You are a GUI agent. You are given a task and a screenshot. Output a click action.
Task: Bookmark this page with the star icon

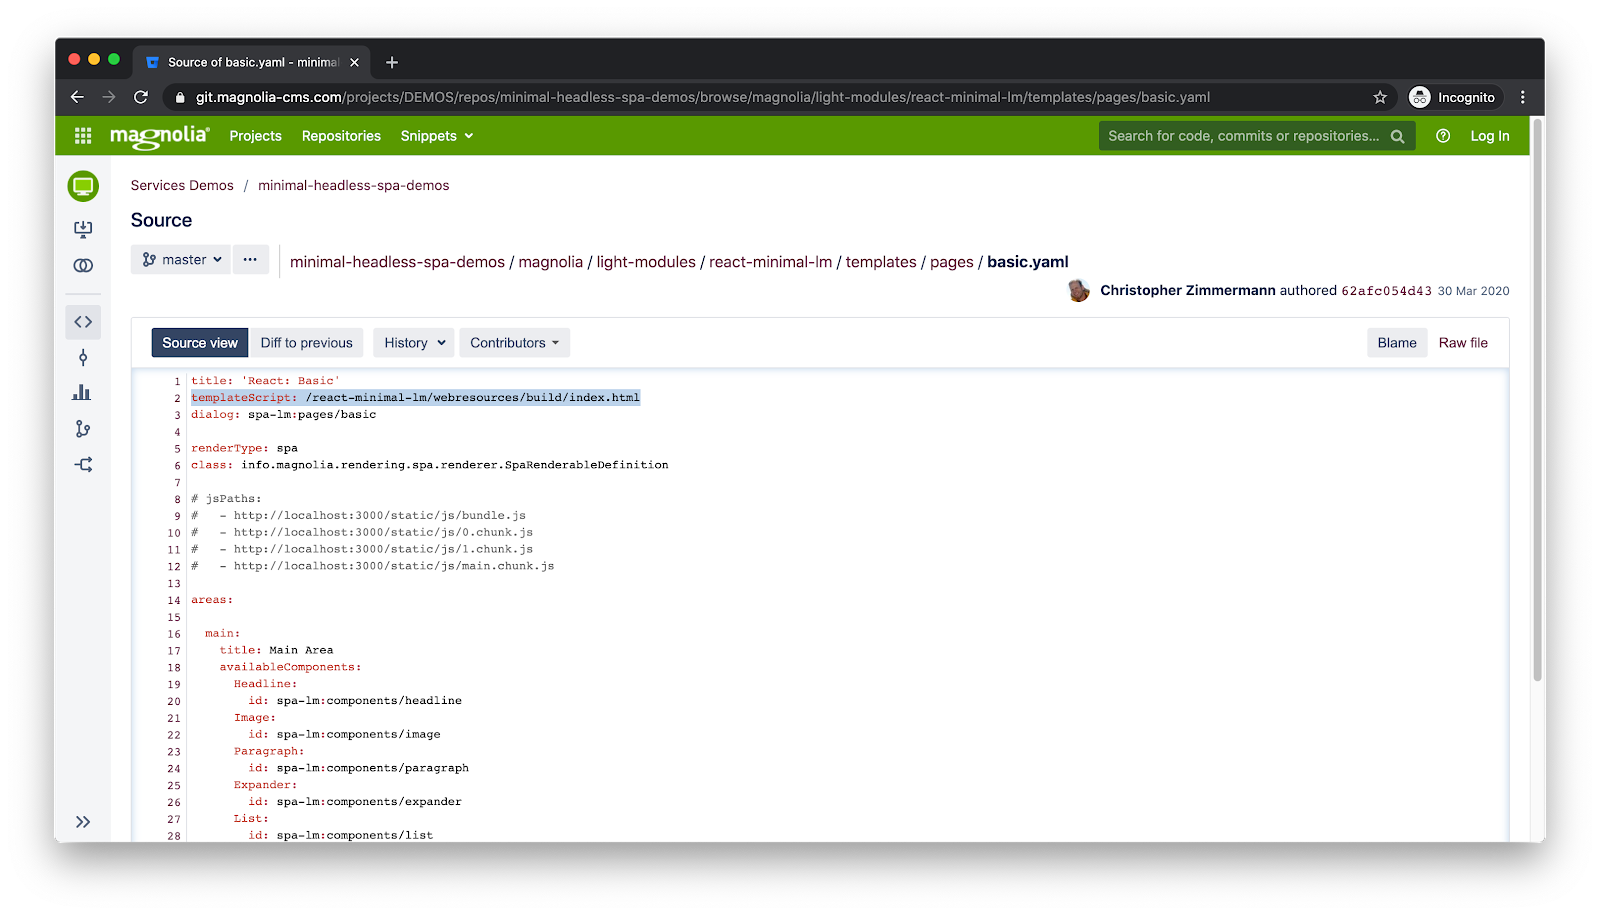(x=1380, y=97)
